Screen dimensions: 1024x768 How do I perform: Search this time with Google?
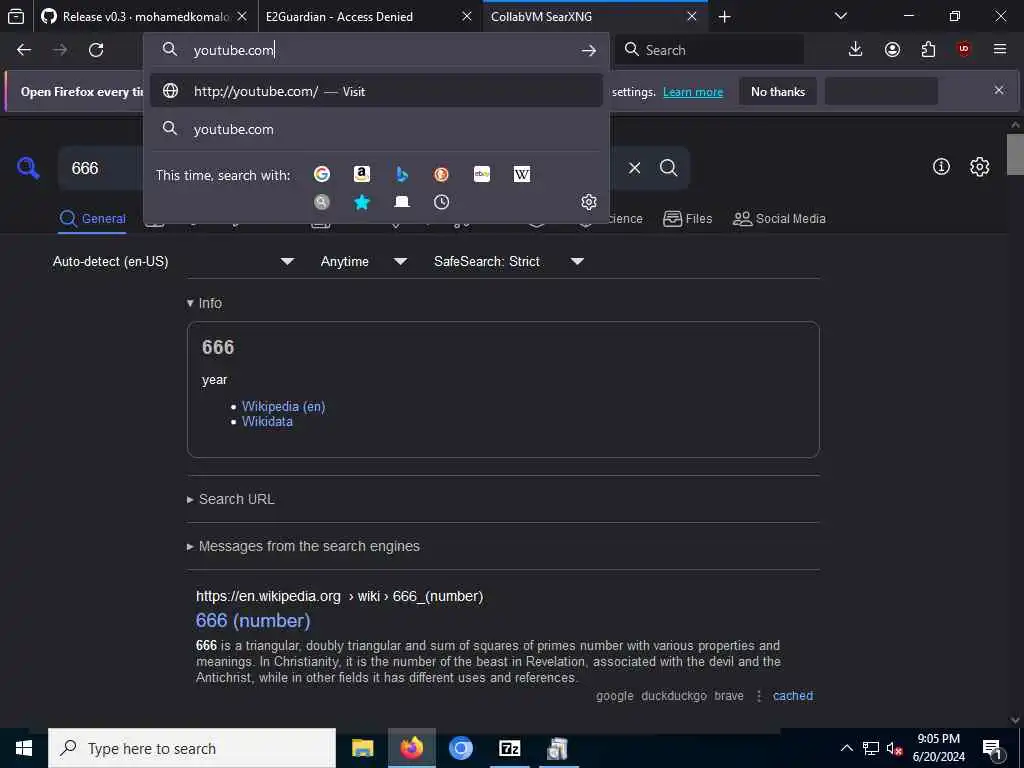click(x=322, y=174)
